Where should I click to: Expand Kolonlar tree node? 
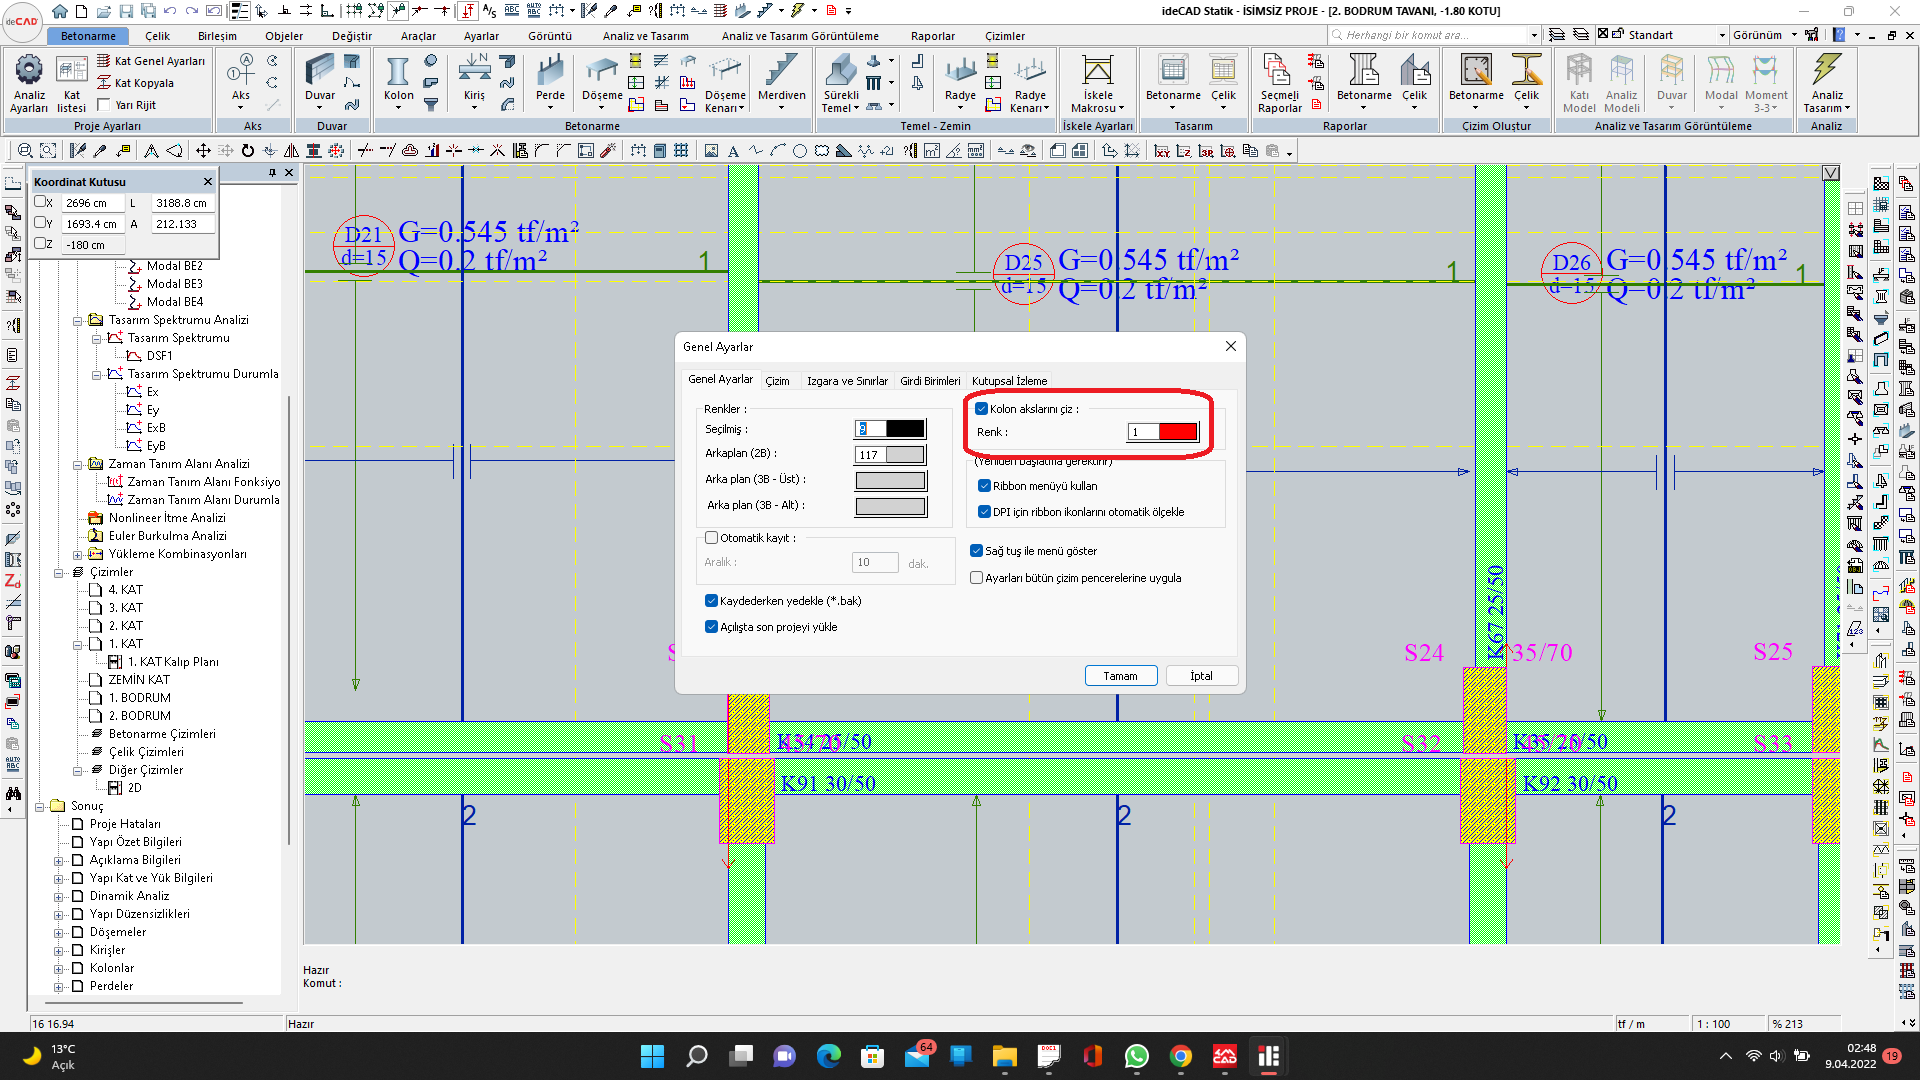(x=59, y=969)
